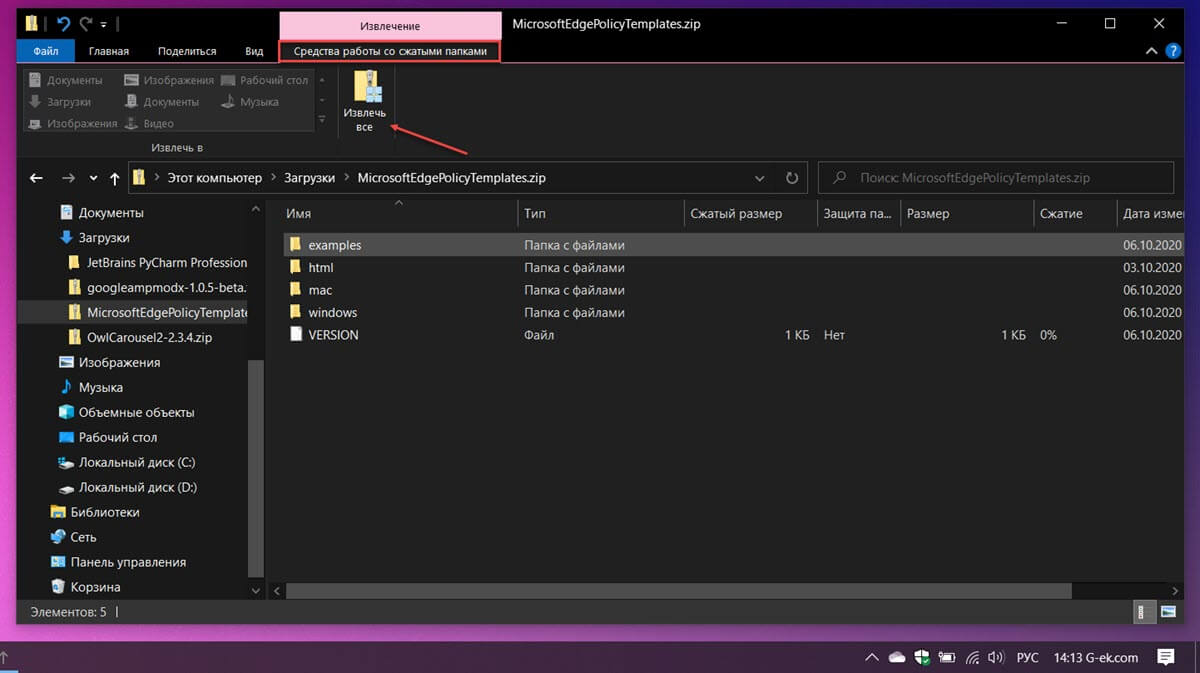Select the html folder in the file list

tap(321, 267)
